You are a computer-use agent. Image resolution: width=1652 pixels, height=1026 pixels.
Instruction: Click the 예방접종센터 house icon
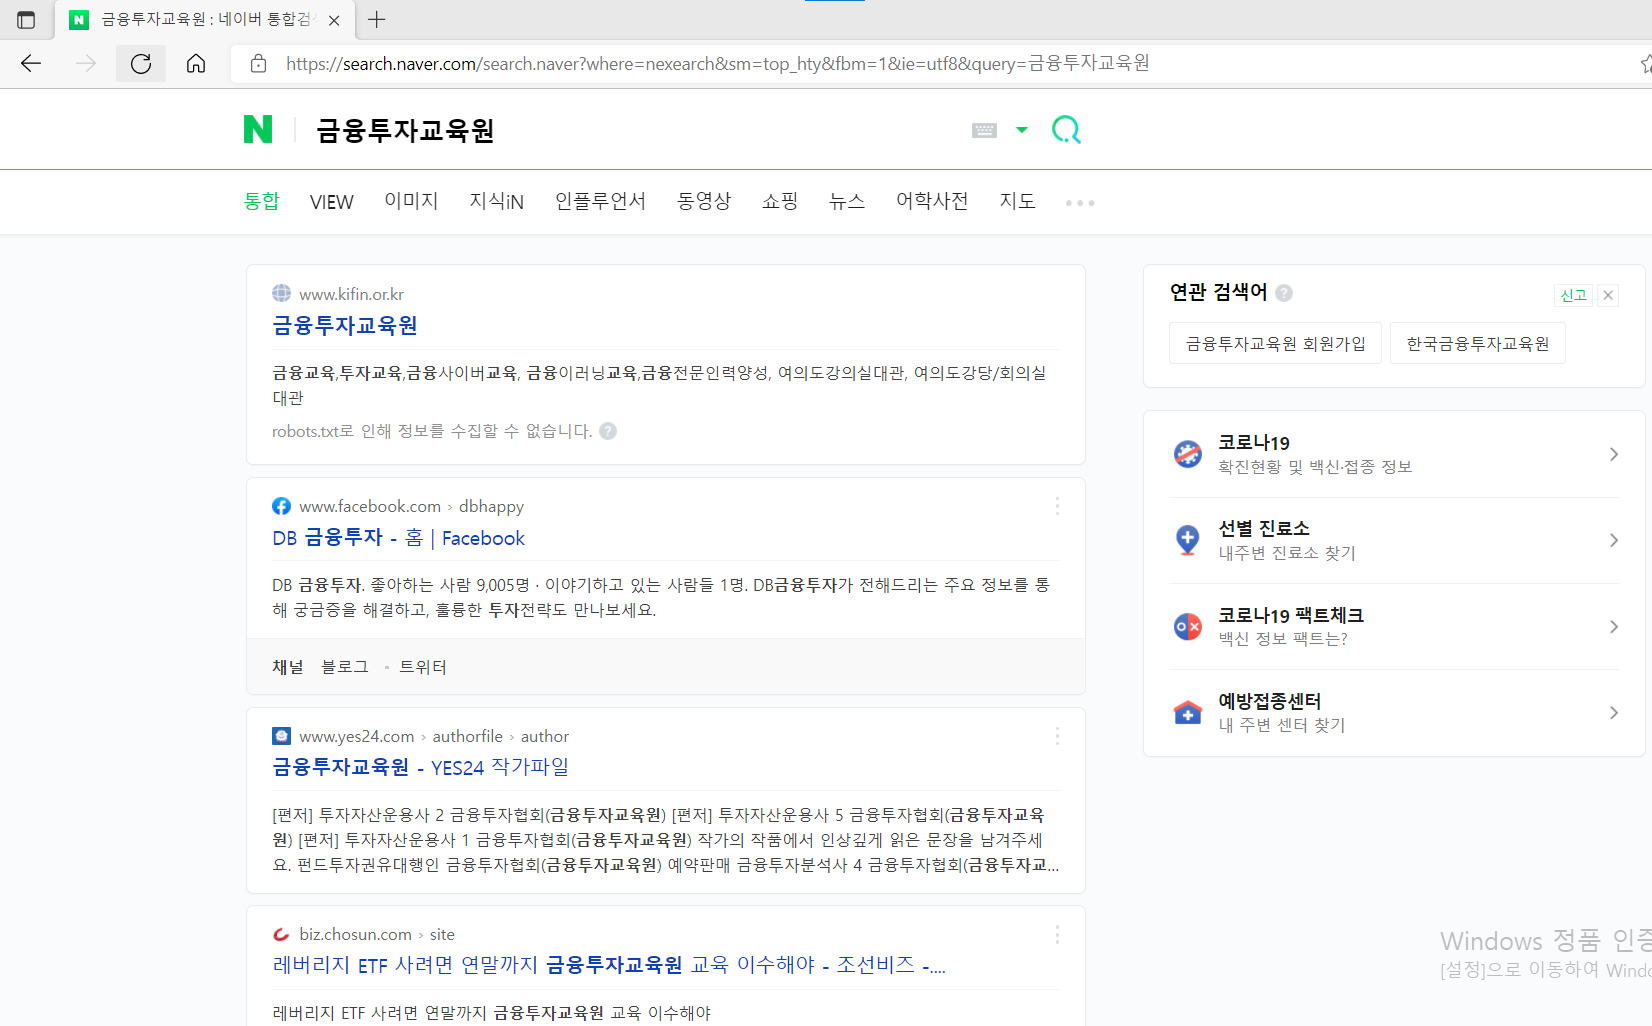click(x=1188, y=713)
